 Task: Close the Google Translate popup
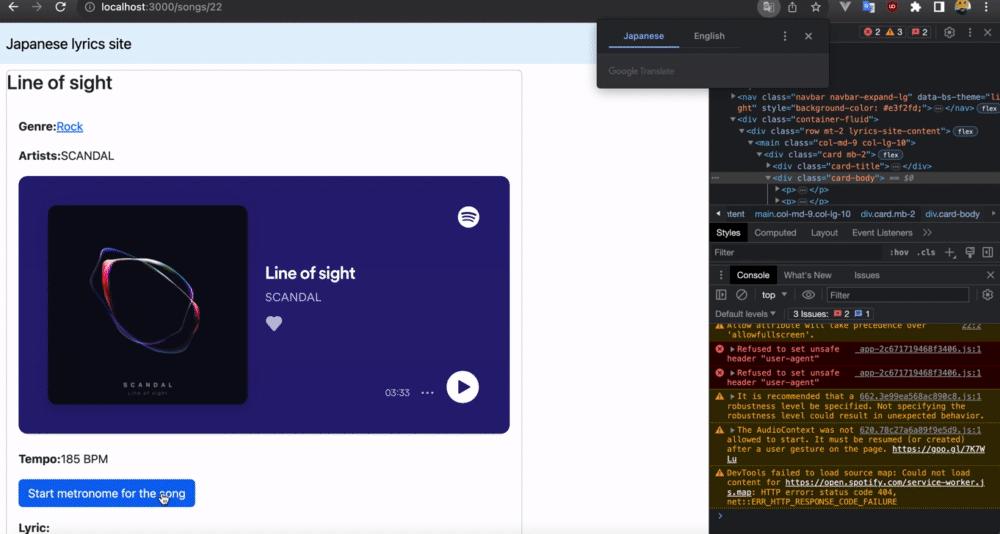pyautogui.click(x=809, y=36)
